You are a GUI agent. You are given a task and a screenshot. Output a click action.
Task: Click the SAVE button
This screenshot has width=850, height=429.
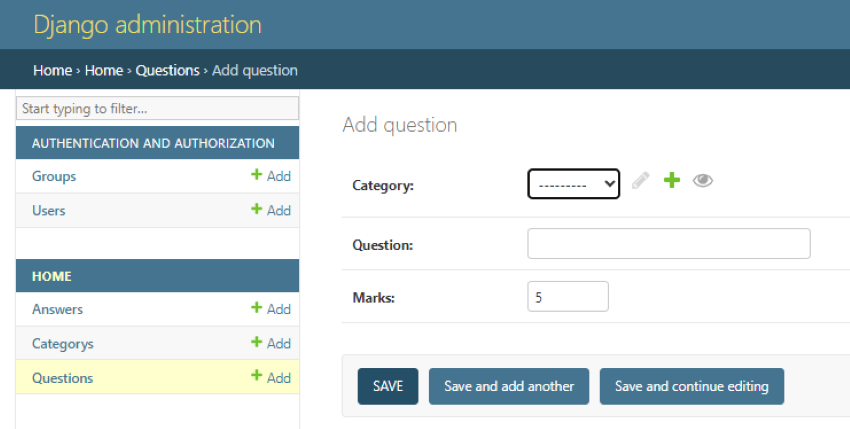pos(388,386)
